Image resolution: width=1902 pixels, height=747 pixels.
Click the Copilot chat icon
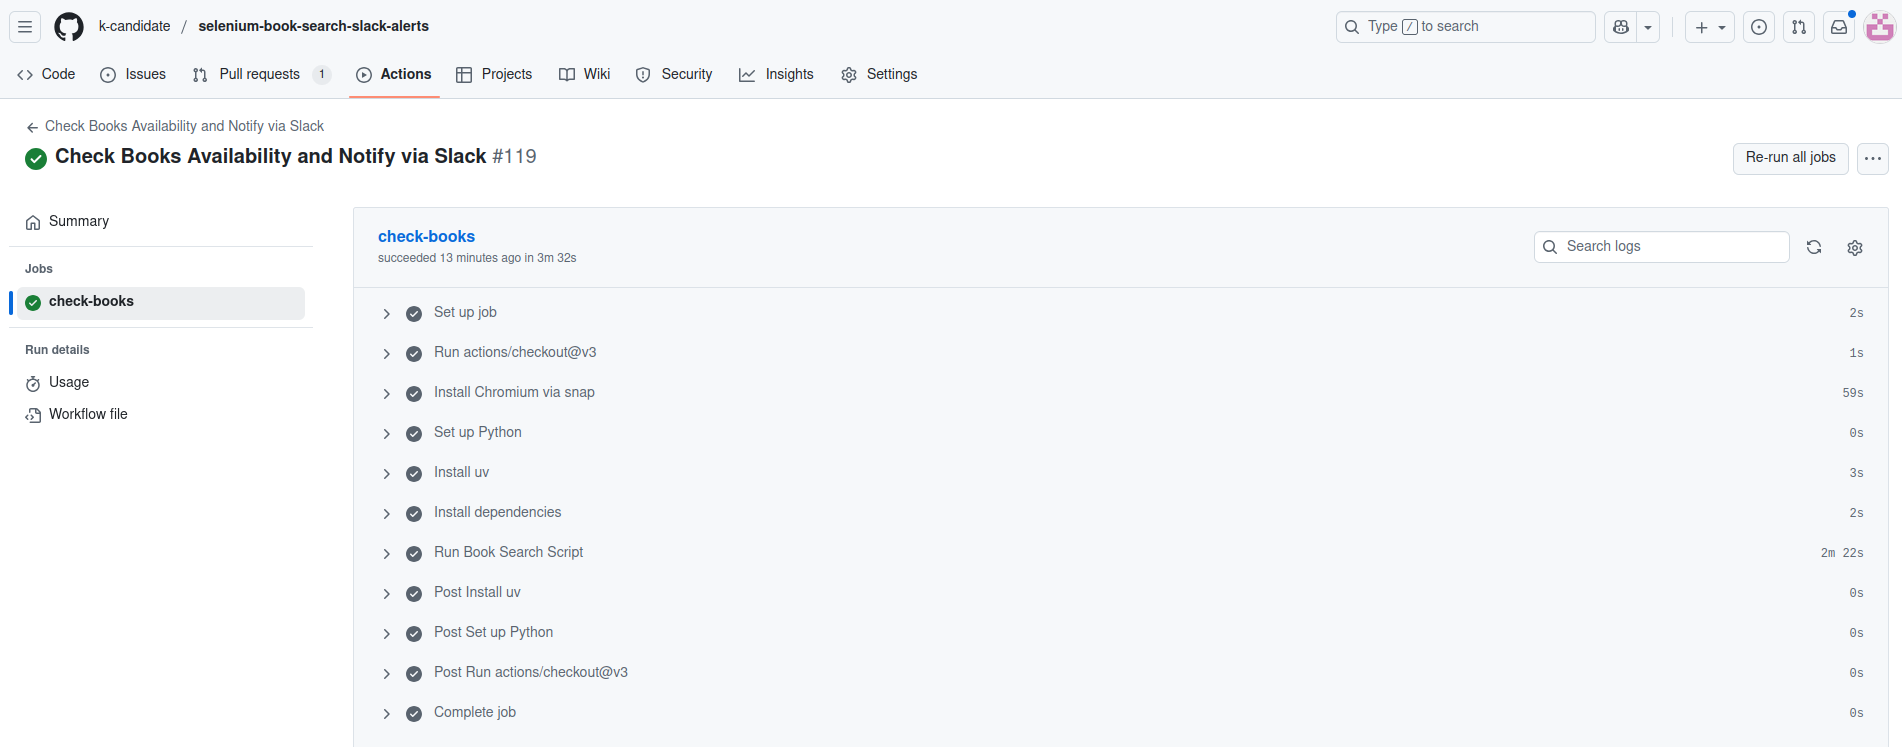coord(1621,27)
